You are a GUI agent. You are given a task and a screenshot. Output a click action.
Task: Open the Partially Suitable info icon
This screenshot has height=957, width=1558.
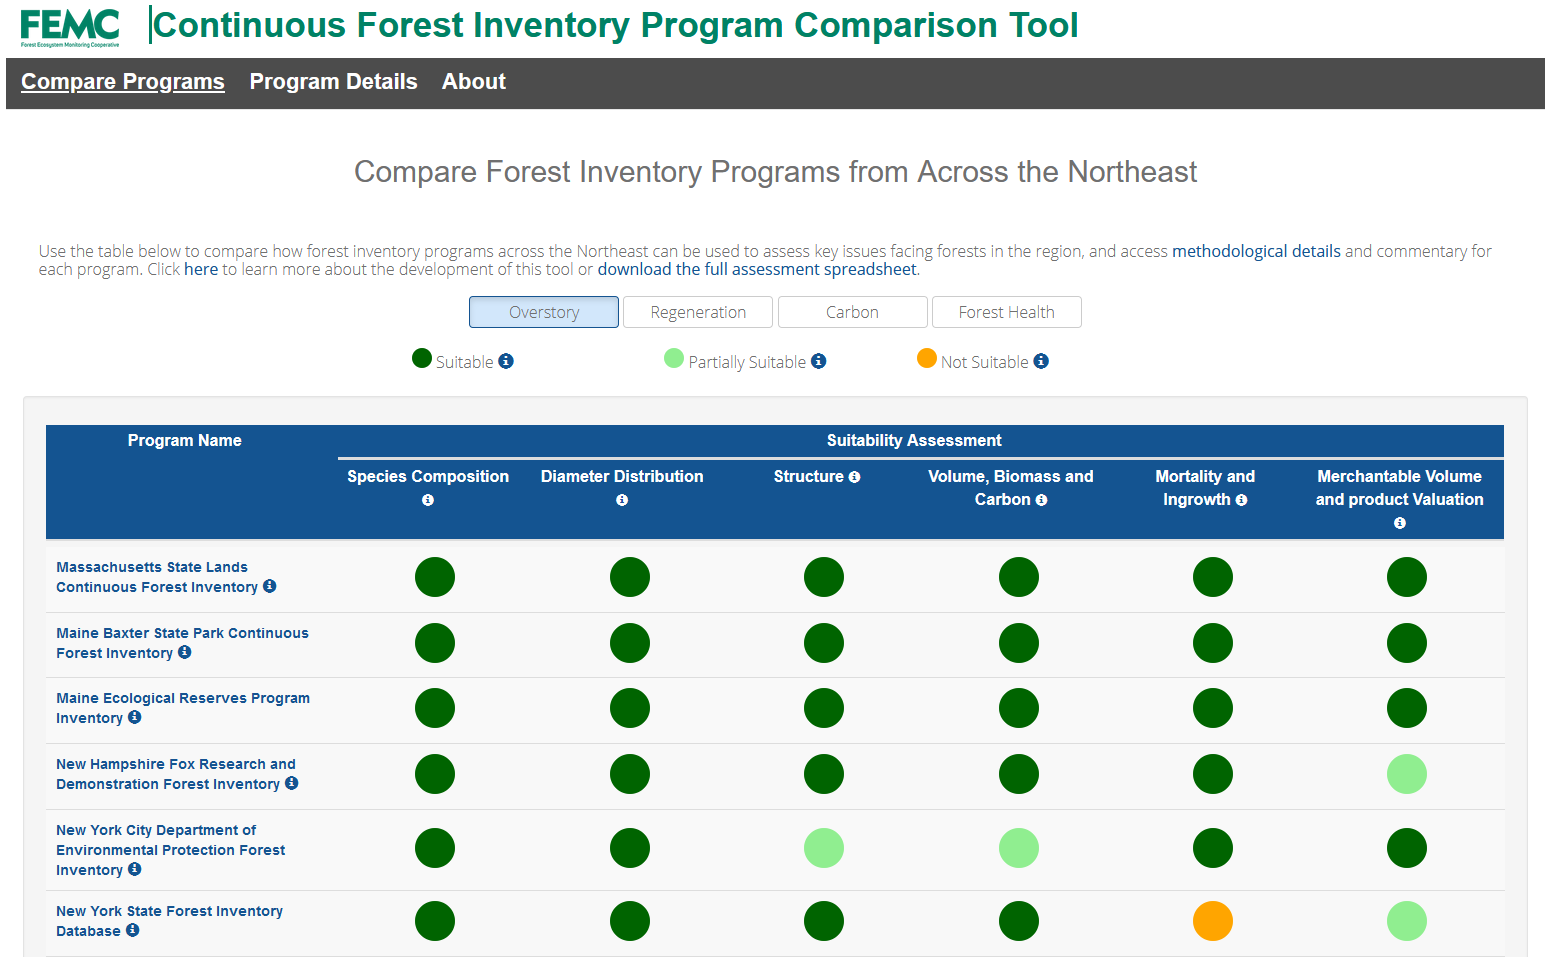click(820, 360)
